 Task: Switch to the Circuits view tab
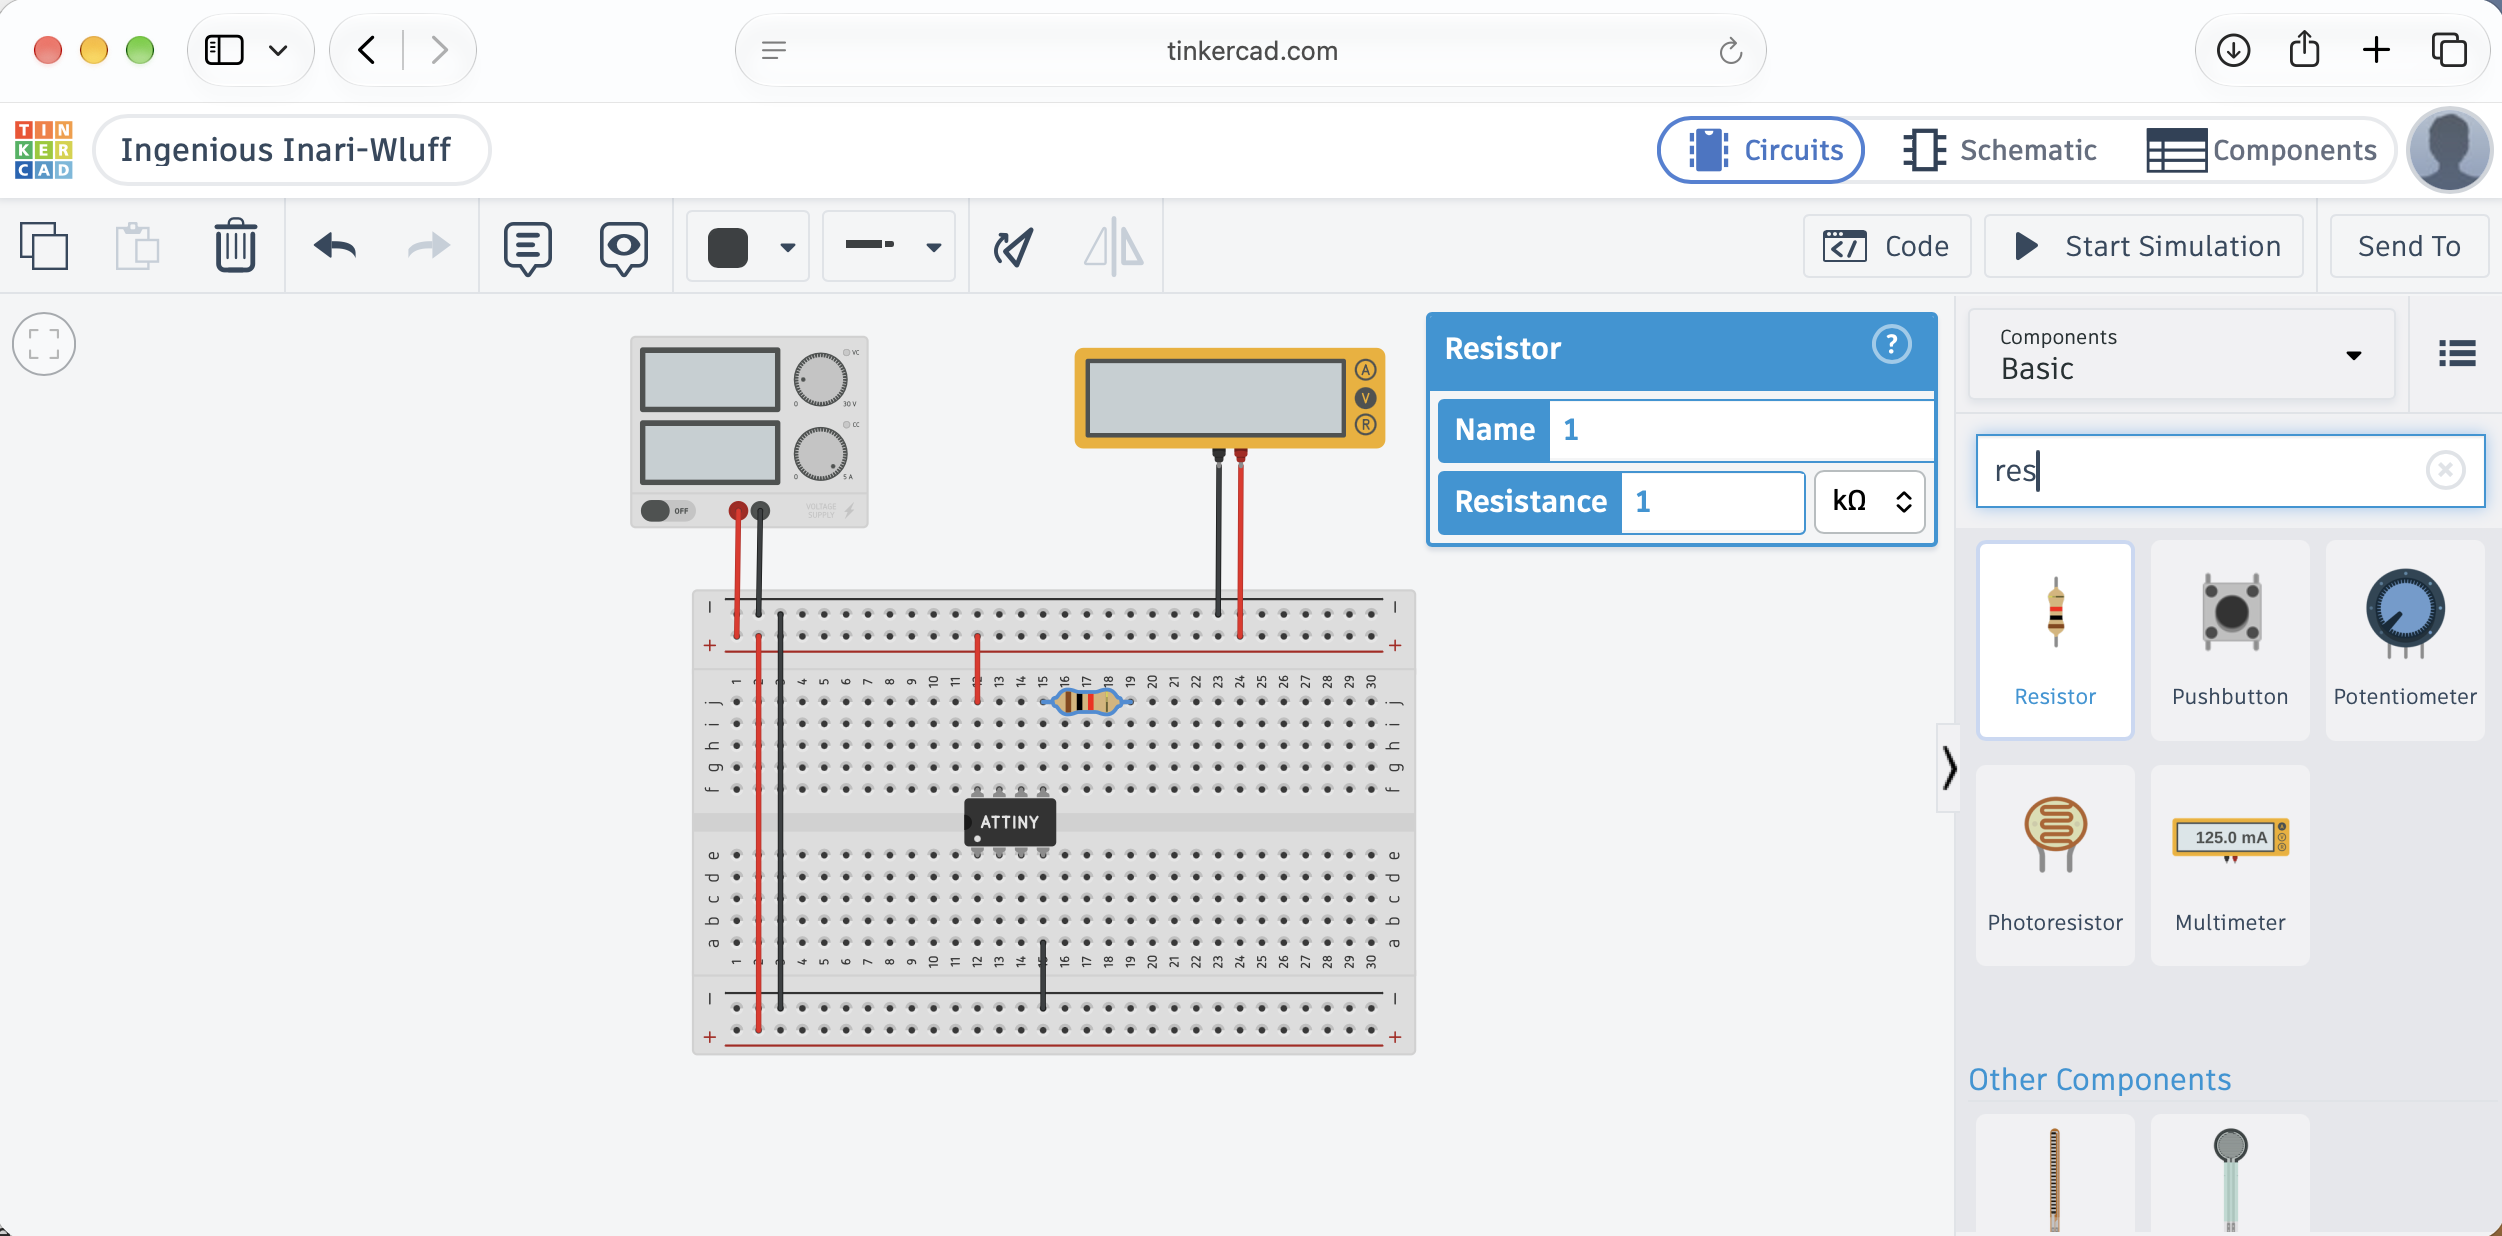click(x=1761, y=150)
